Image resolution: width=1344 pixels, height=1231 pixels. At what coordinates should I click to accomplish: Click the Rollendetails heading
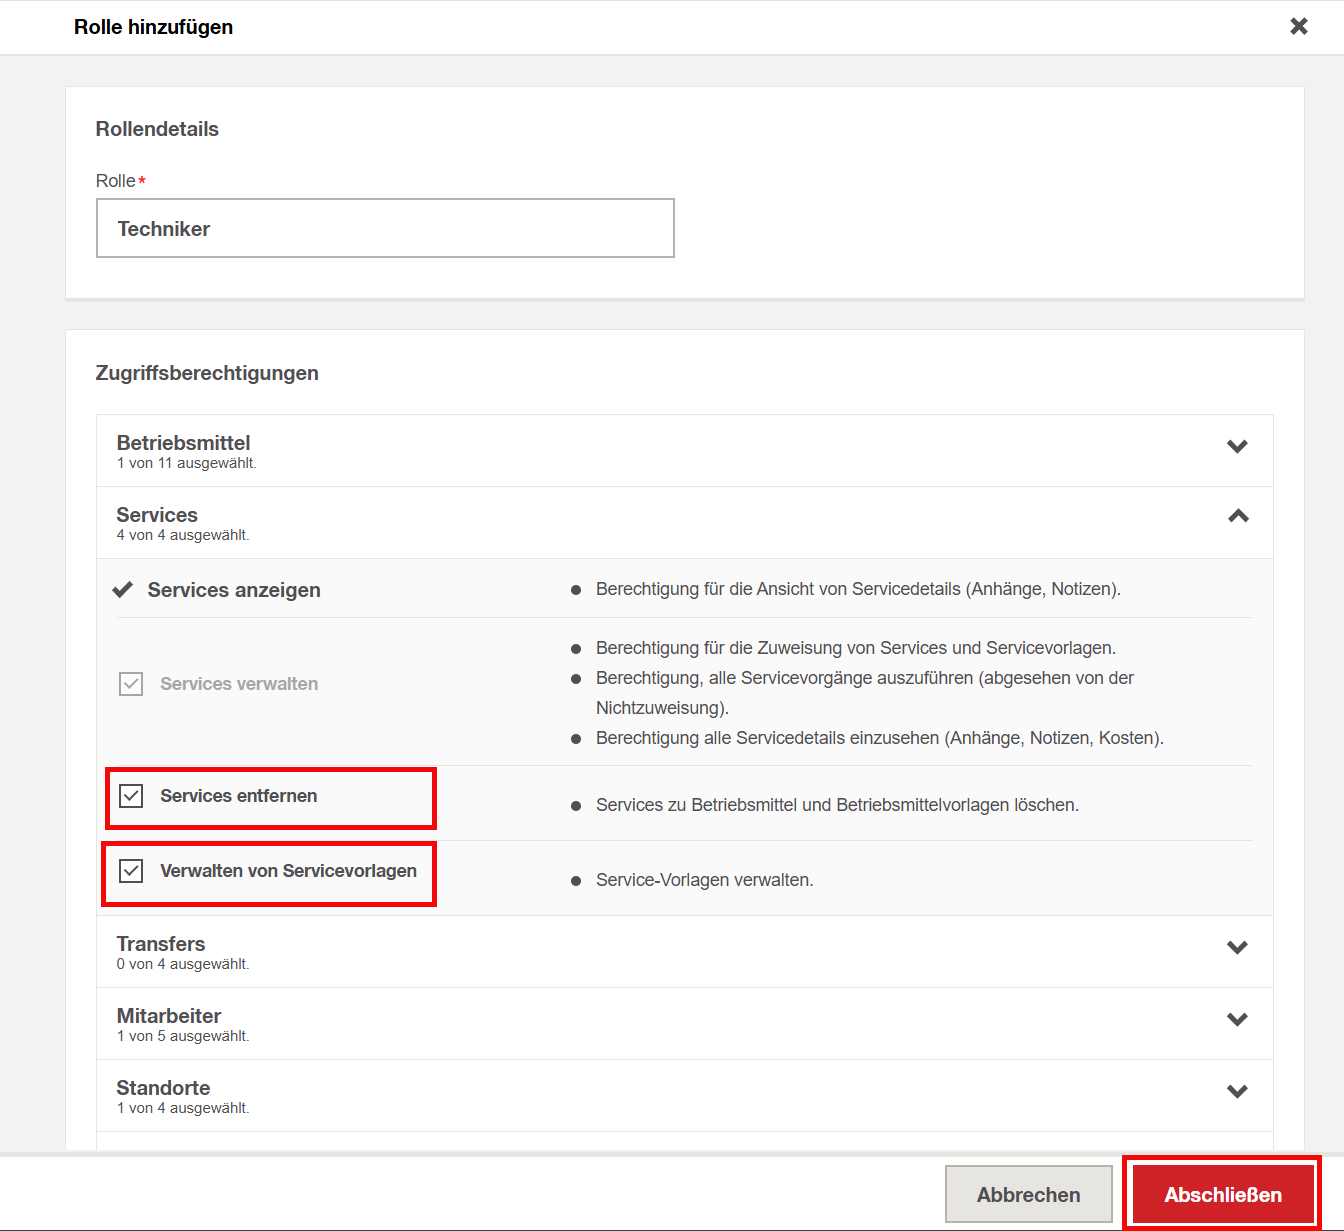tap(157, 129)
